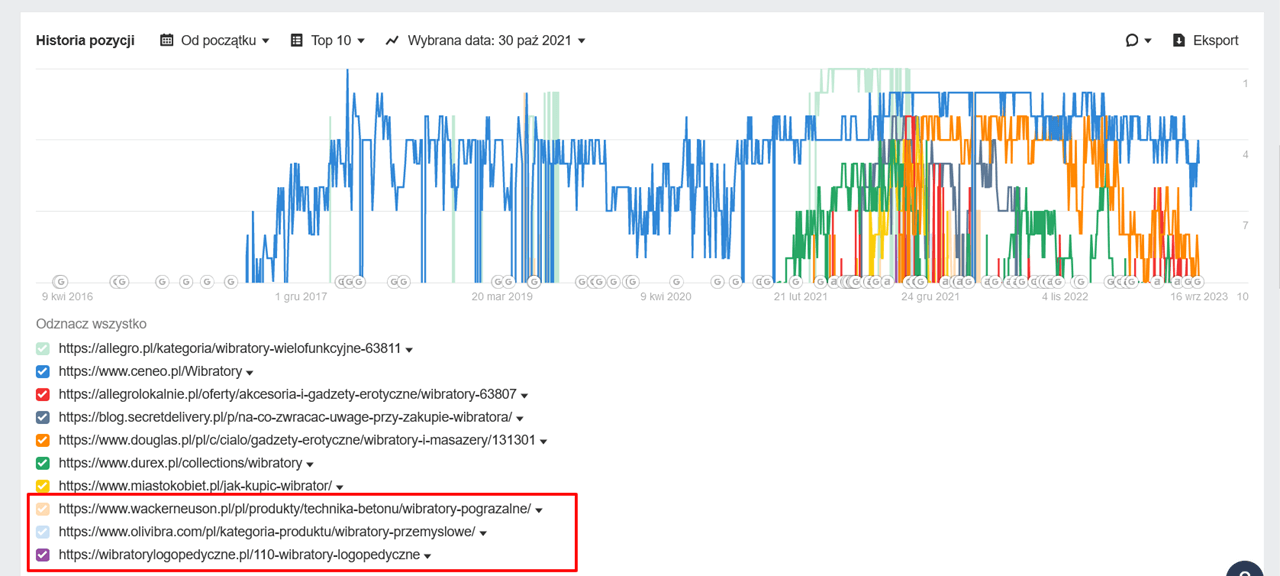The width and height of the screenshot is (1280, 576).
Task: Disable the durex.pl collections checkbox
Action: pyautogui.click(x=43, y=463)
